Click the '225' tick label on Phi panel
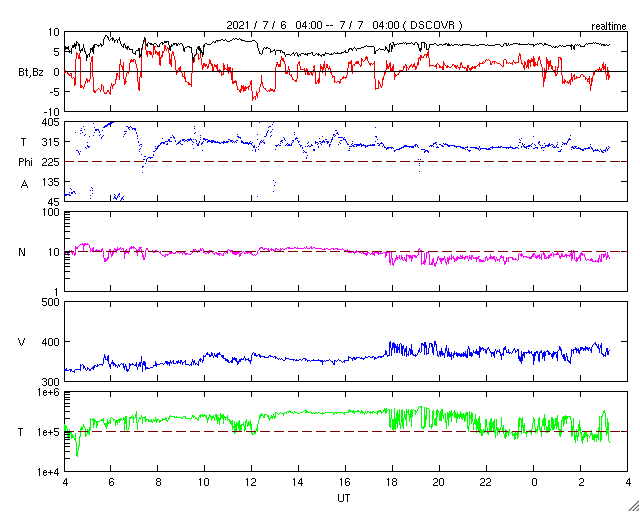Image resolution: width=640 pixels, height=512 pixels. click(51, 162)
